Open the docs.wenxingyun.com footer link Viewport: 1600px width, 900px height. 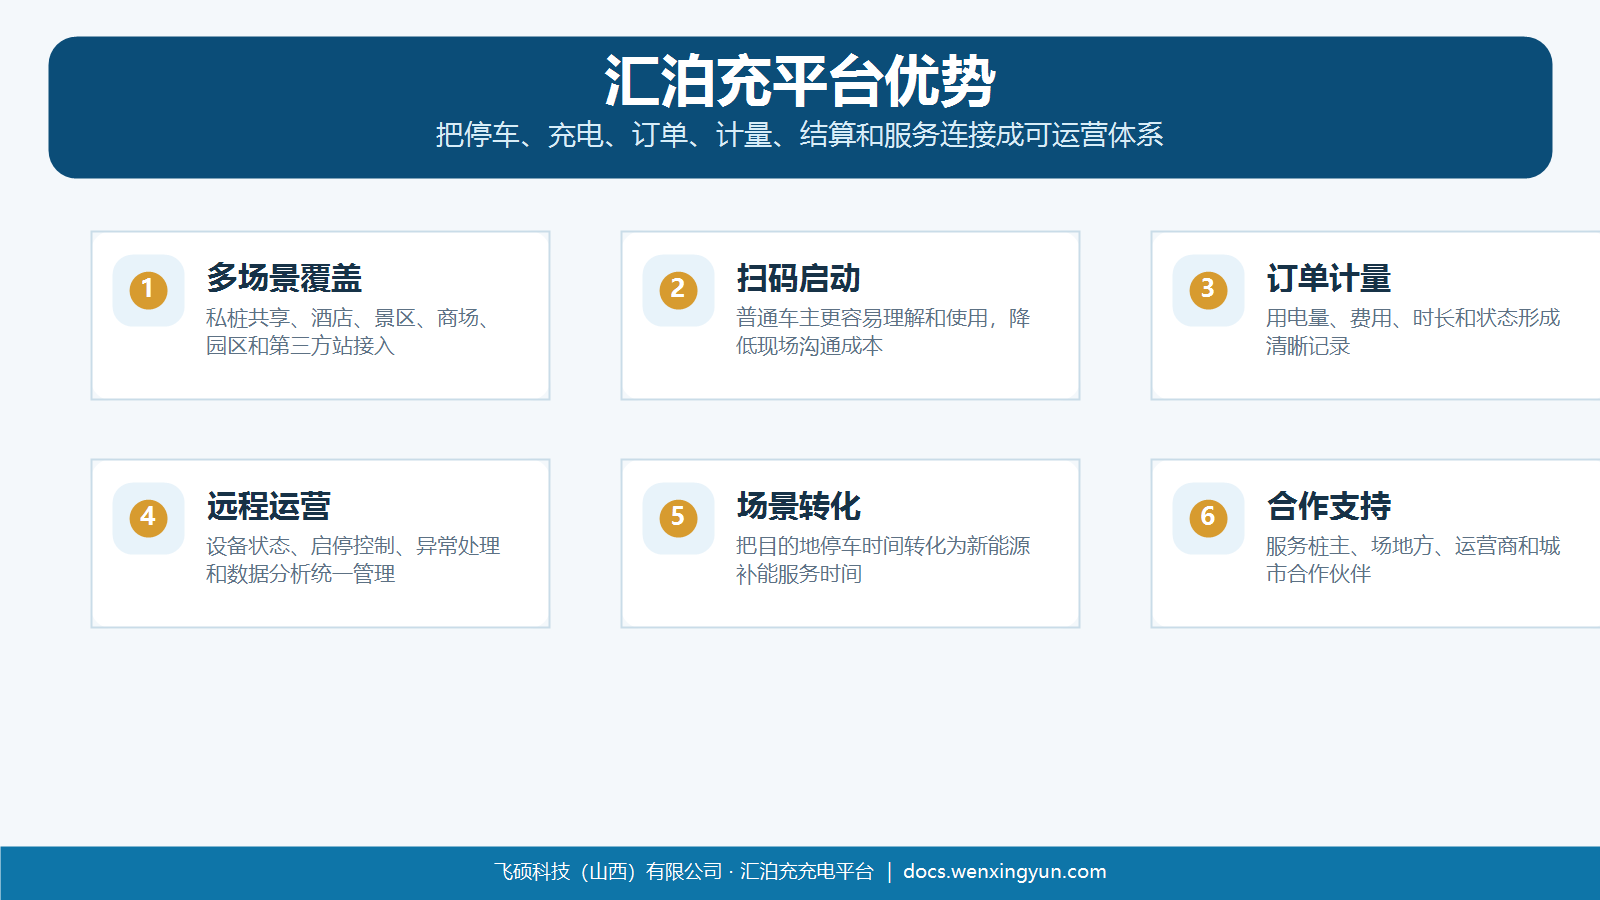click(x=1005, y=872)
